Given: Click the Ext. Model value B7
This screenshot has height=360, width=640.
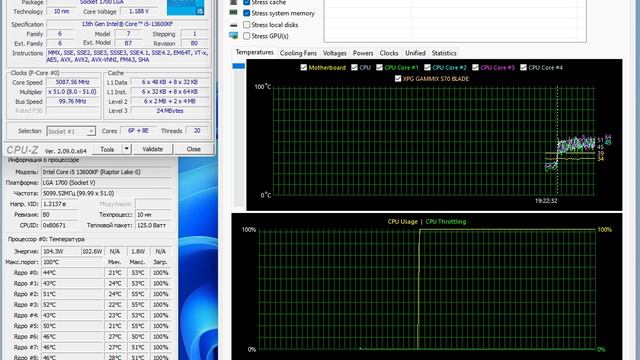Looking at the screenshot, I should [x=128, y=43].
